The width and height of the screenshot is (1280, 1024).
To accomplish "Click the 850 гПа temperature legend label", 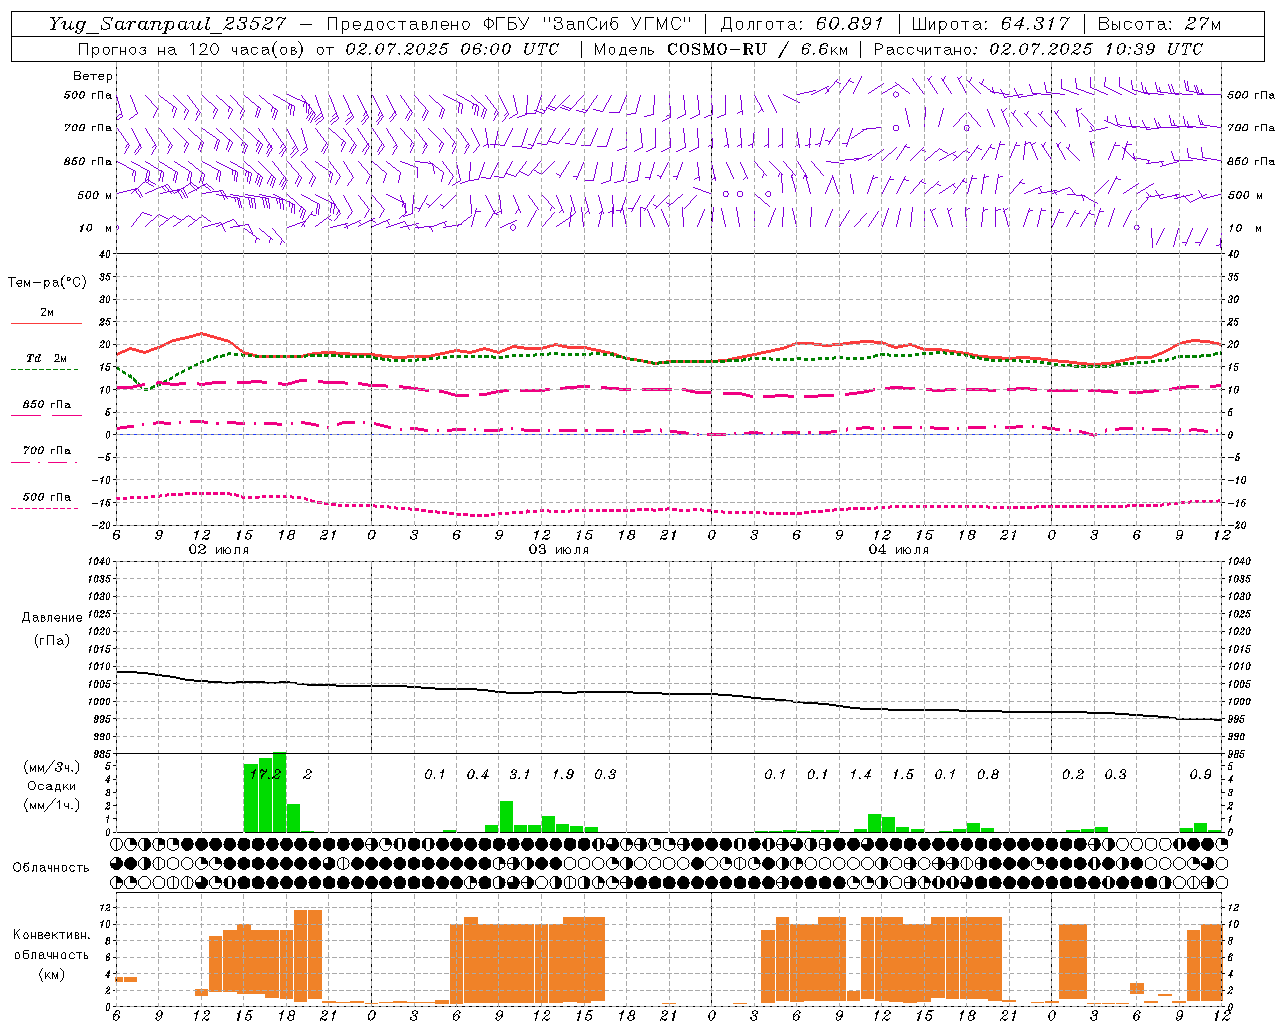I will click(x=47, y=404).
